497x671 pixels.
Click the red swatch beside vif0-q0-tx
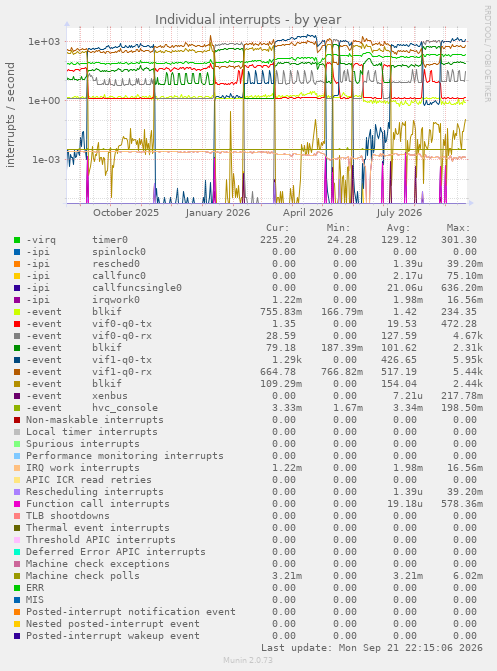click(17, 324)
